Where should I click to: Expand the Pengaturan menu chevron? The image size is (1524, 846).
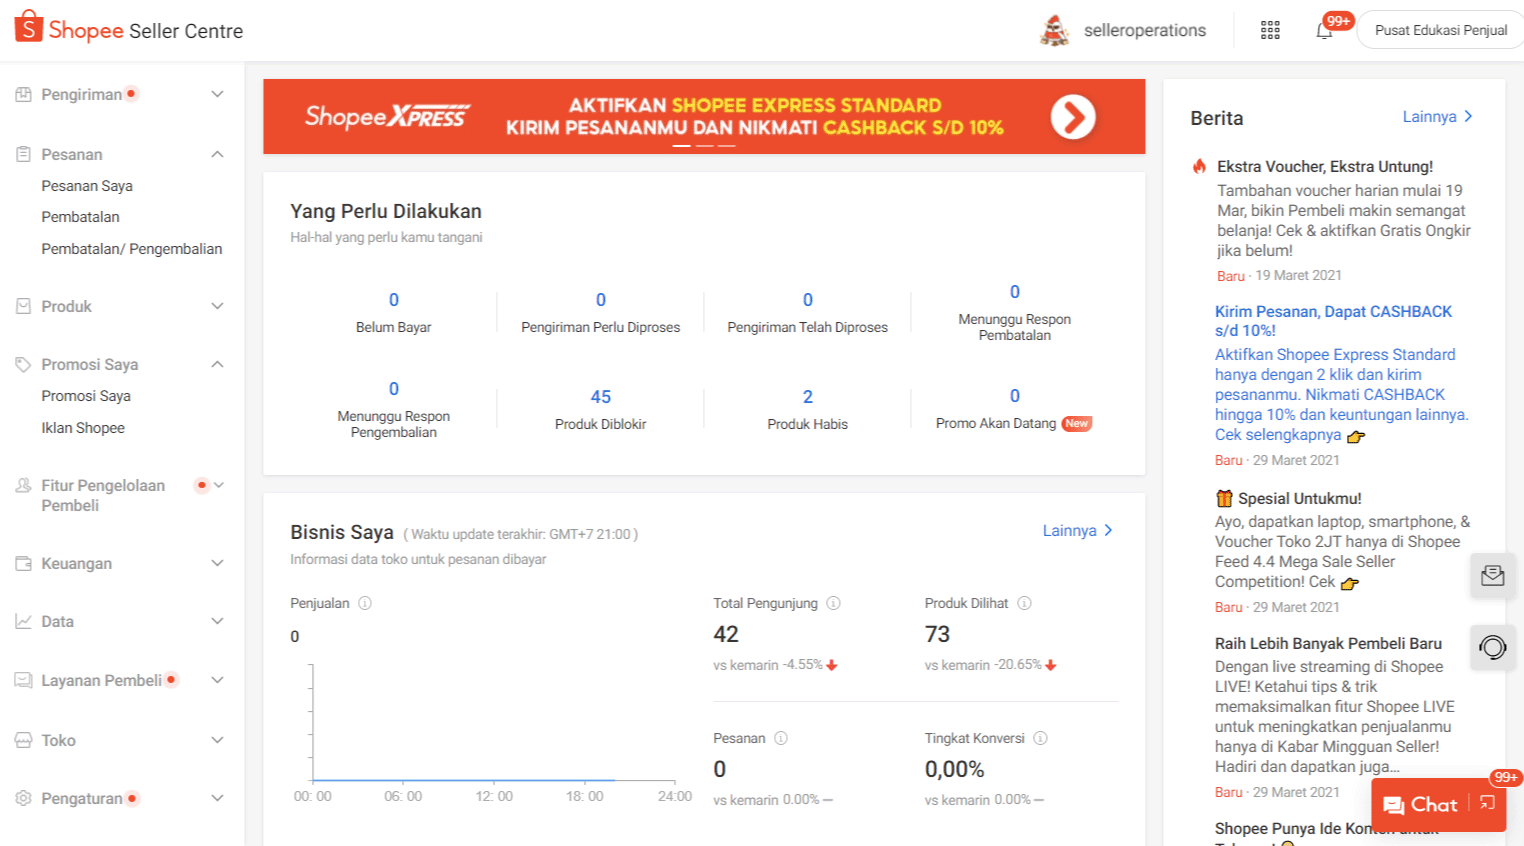pos(217,798)
